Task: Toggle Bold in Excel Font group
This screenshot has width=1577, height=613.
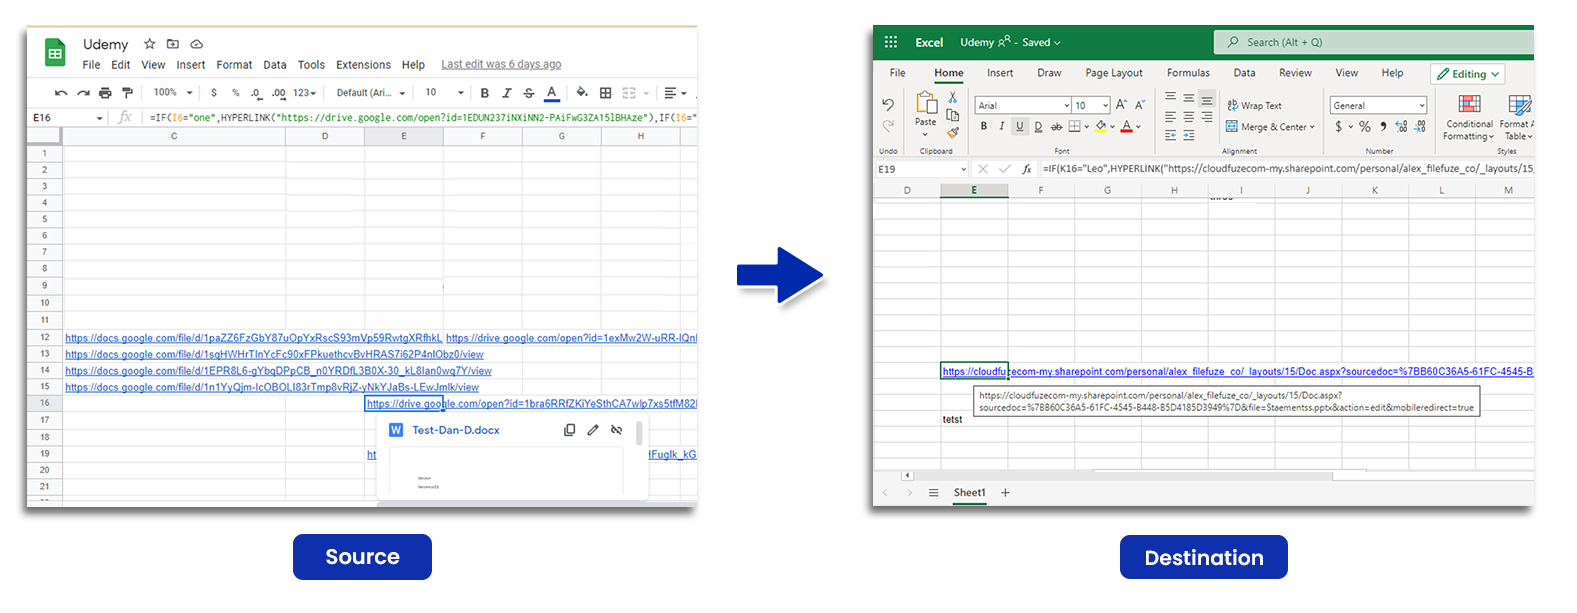Action: pos(984,126)
